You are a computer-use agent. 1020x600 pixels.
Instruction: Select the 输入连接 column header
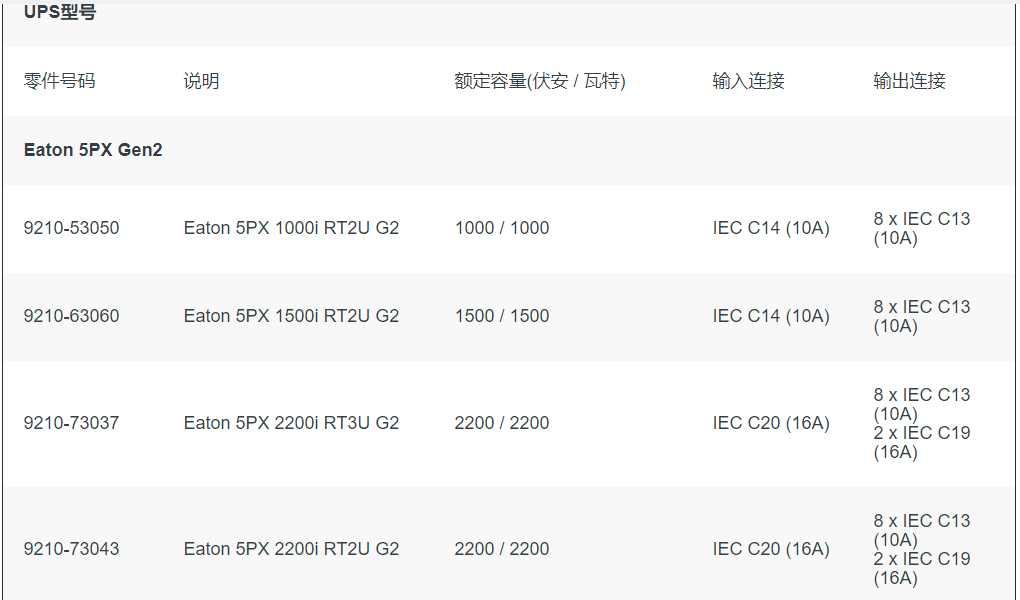(748, 81)
